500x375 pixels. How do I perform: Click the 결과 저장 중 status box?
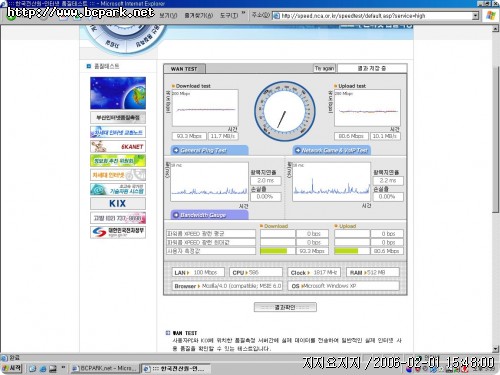coord(372,68)
